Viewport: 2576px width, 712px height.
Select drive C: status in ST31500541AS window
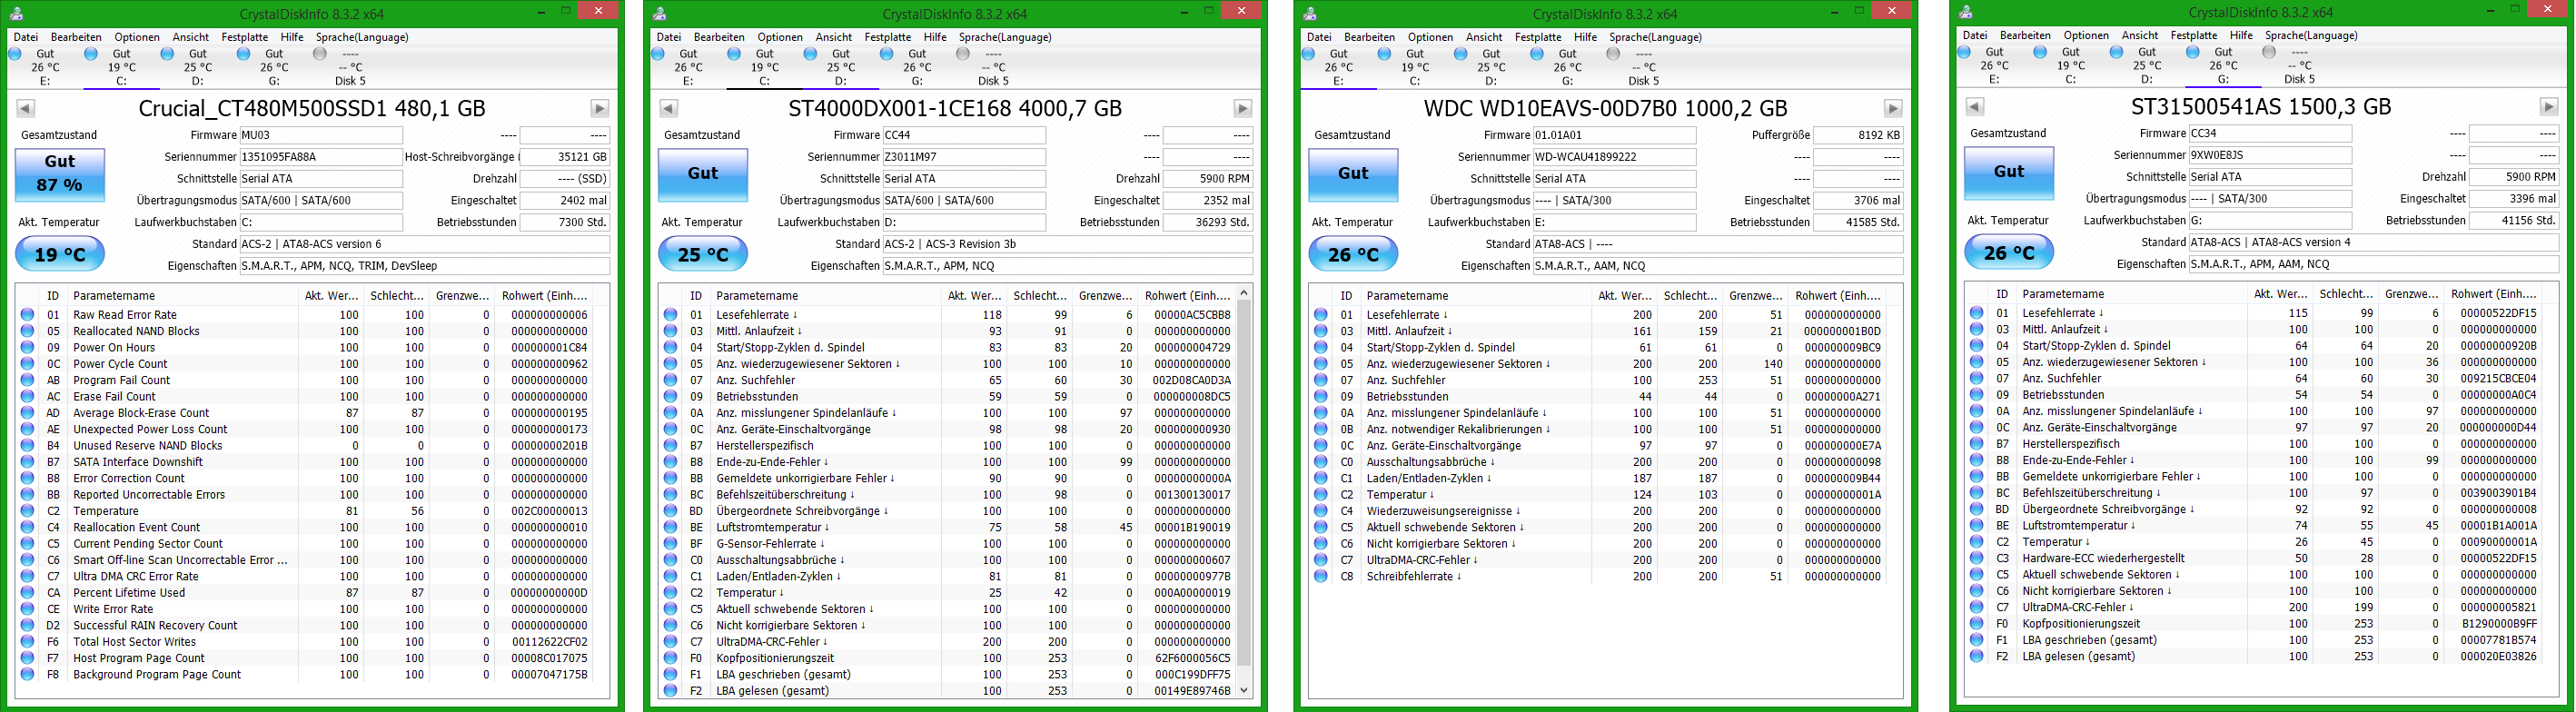coord(2071,65)
